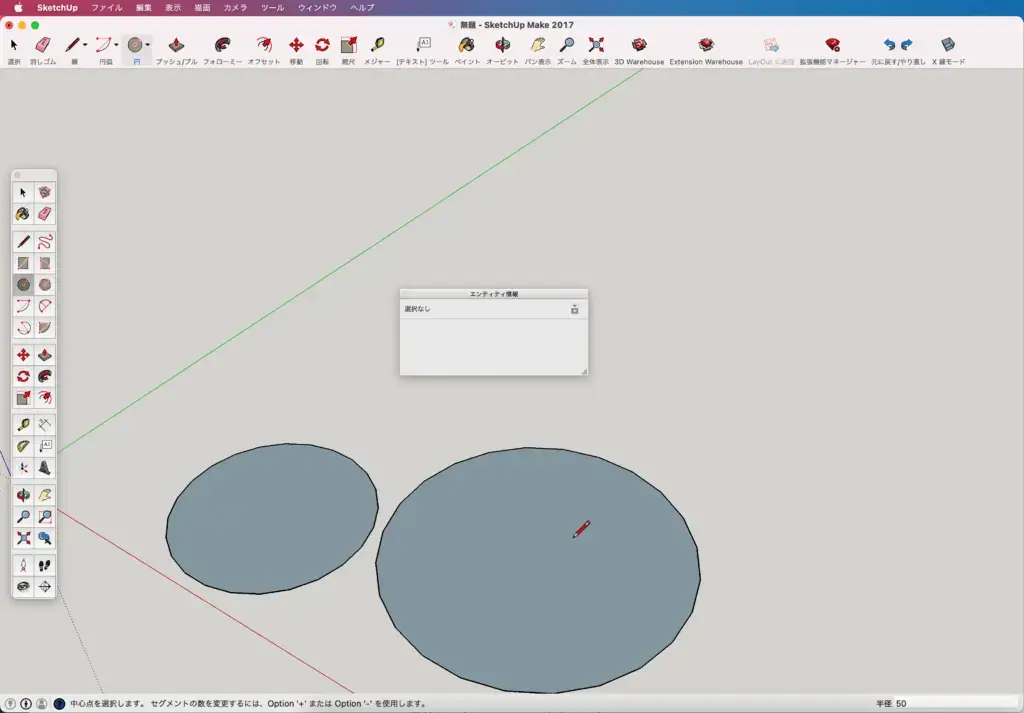
Task: Pick the pink Eraser in floating palette
Action: click(44, 214)
